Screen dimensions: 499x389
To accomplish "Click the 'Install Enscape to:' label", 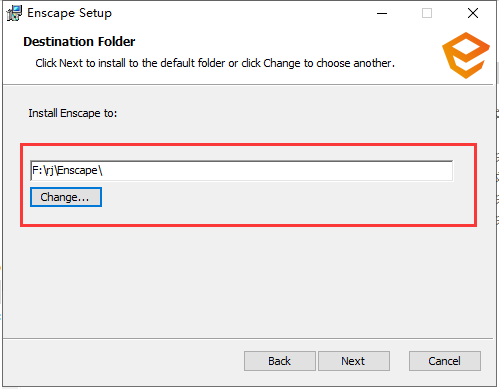I will tap(73, 113).
